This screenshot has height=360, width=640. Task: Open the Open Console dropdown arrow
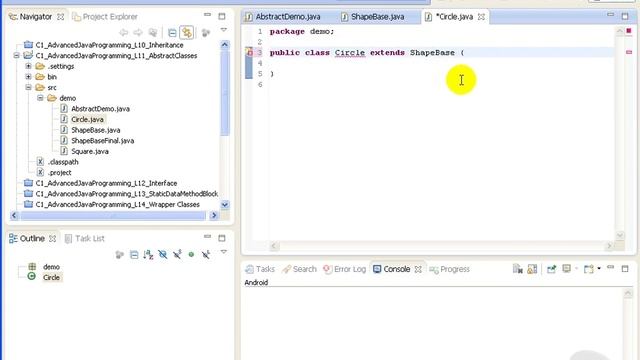[599, 269]
